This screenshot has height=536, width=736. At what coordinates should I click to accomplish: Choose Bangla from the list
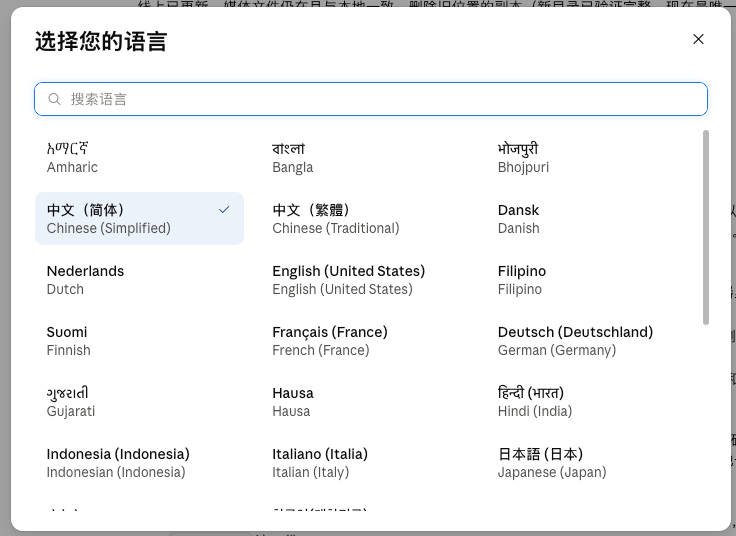click(x=365, y=158)
